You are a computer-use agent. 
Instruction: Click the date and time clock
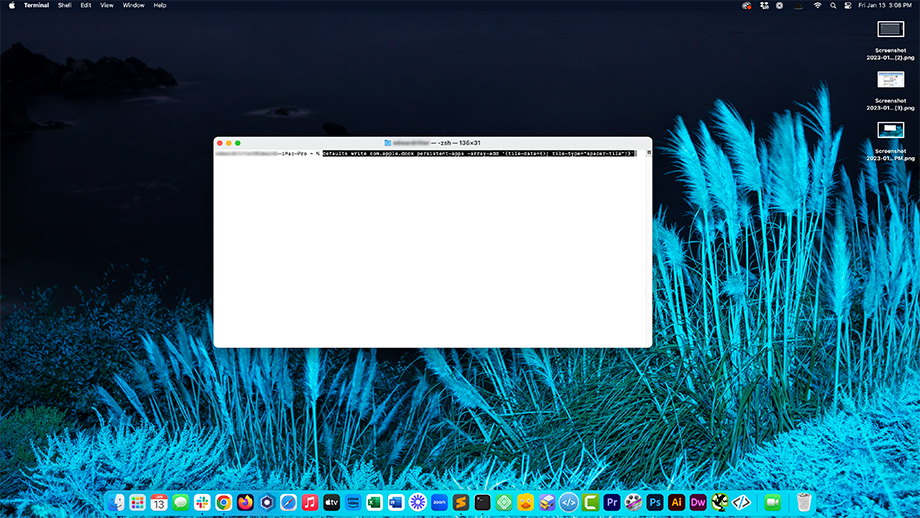click(x=885, y=5)
